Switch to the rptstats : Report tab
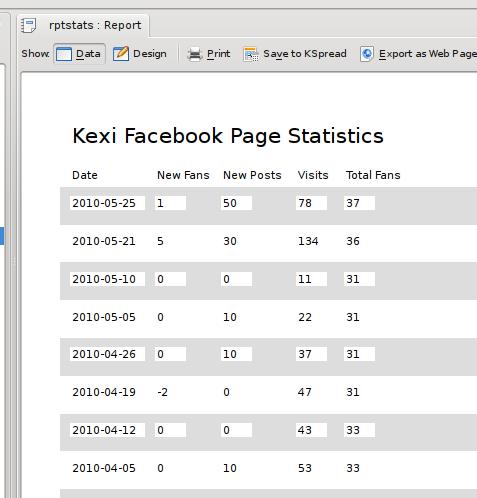The image size is (477, 498). point(83,25)
